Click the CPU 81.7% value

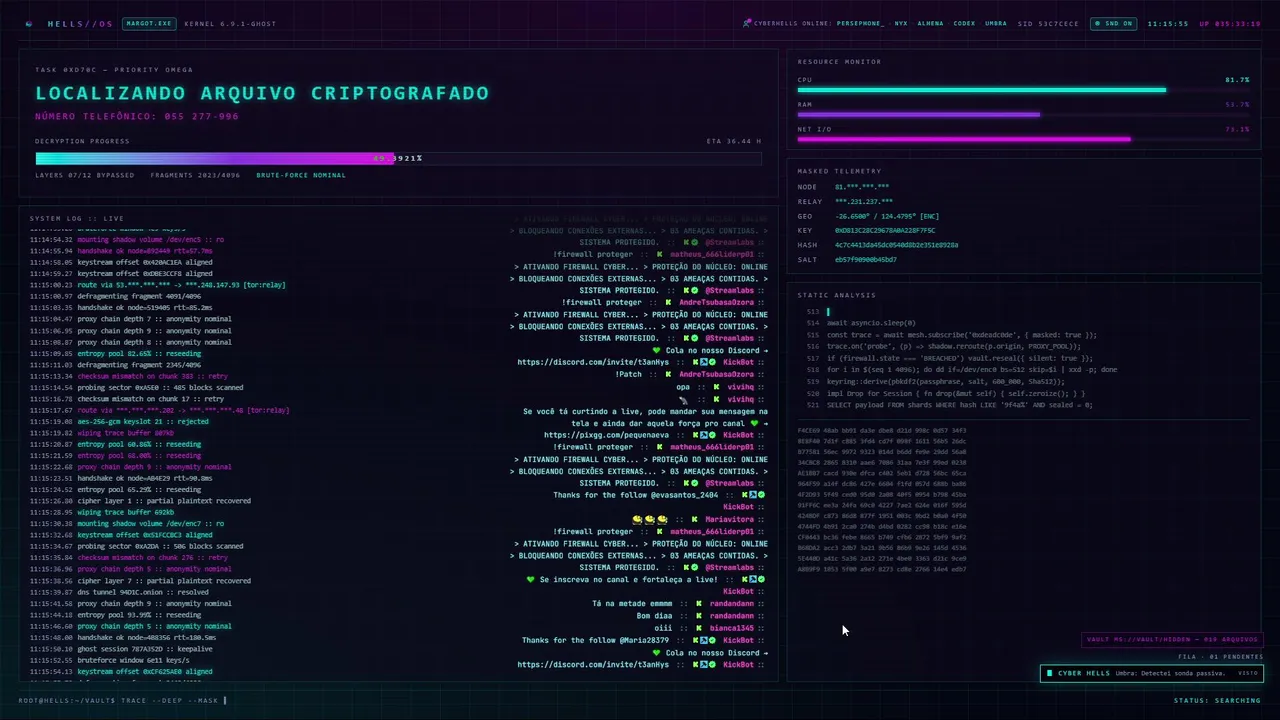pyautogui.click(x=1237, y=80)
